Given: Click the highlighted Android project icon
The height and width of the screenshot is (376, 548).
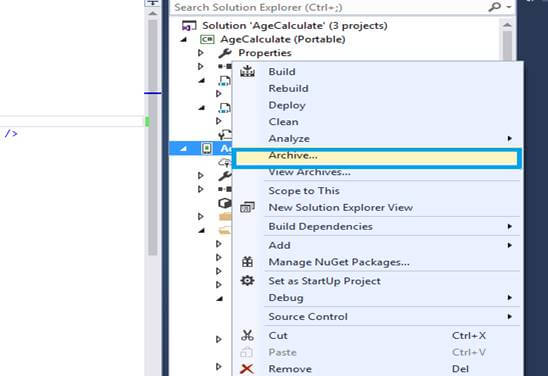Looking at the screenshot, I should (x=207, y=149).
